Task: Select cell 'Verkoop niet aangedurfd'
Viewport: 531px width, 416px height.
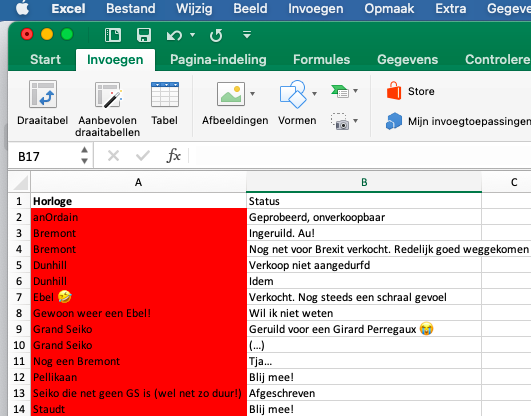Action: click(x=364, y=265)
